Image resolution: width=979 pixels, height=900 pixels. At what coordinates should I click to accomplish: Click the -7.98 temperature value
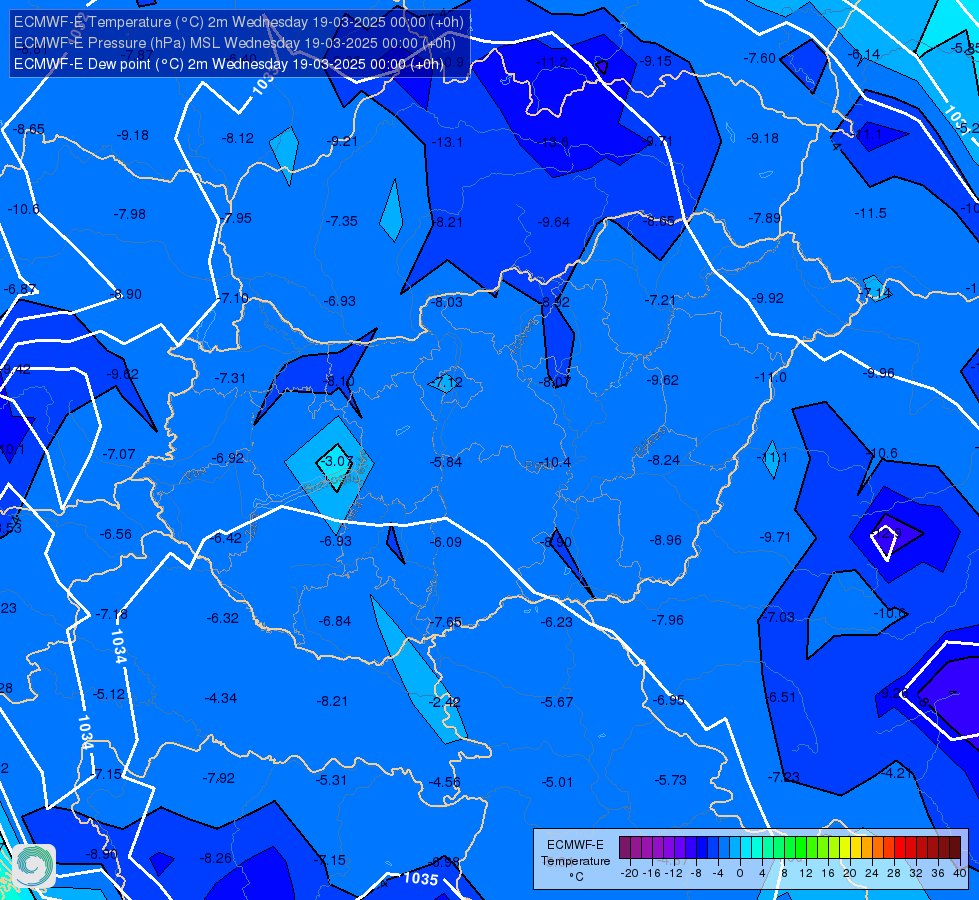coord(129,214)
